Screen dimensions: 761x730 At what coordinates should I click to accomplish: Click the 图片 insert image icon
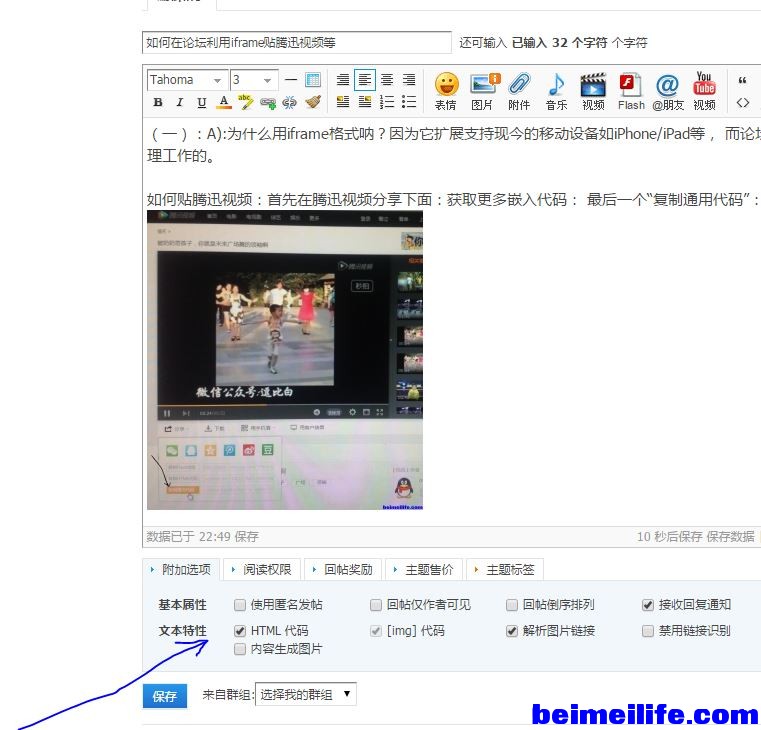point(484,89)
